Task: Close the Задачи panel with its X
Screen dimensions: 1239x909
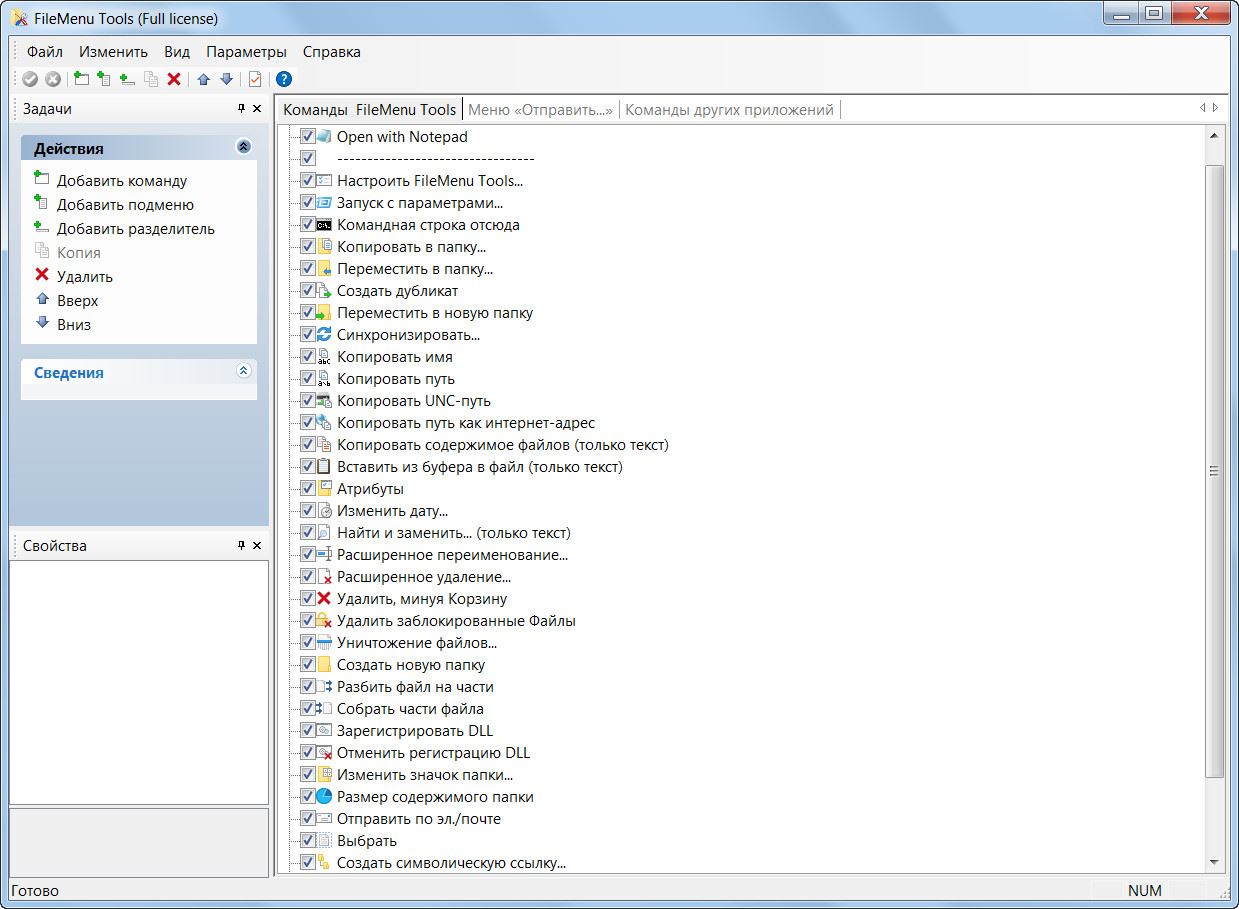Action: 257,109
